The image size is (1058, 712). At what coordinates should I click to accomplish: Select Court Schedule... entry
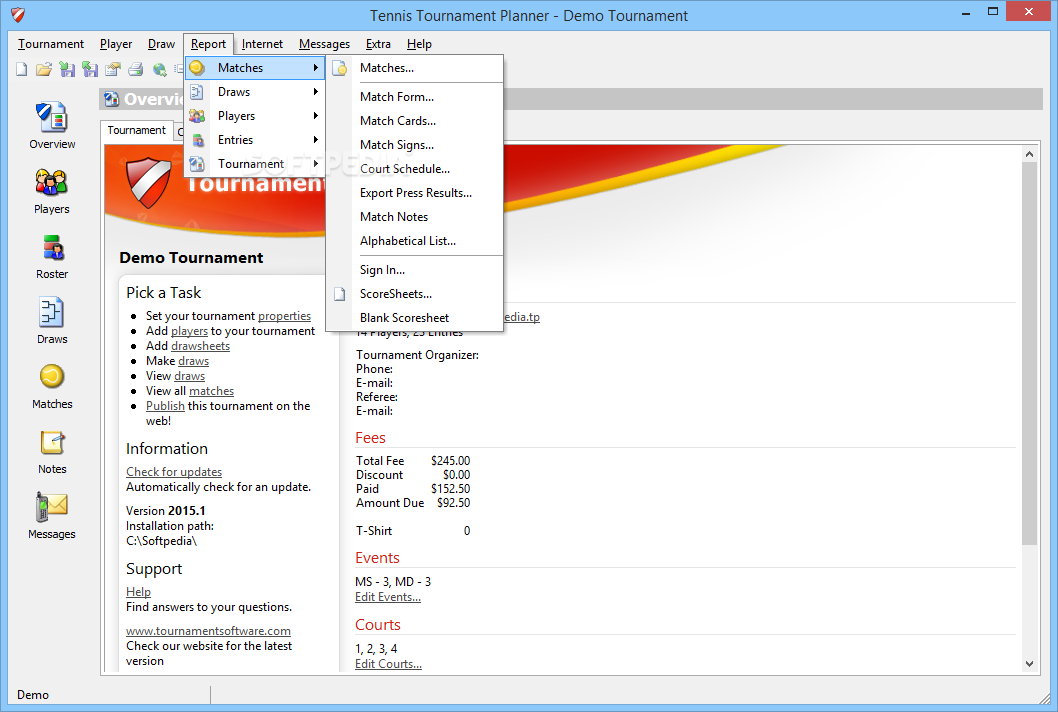coord(415,169)
